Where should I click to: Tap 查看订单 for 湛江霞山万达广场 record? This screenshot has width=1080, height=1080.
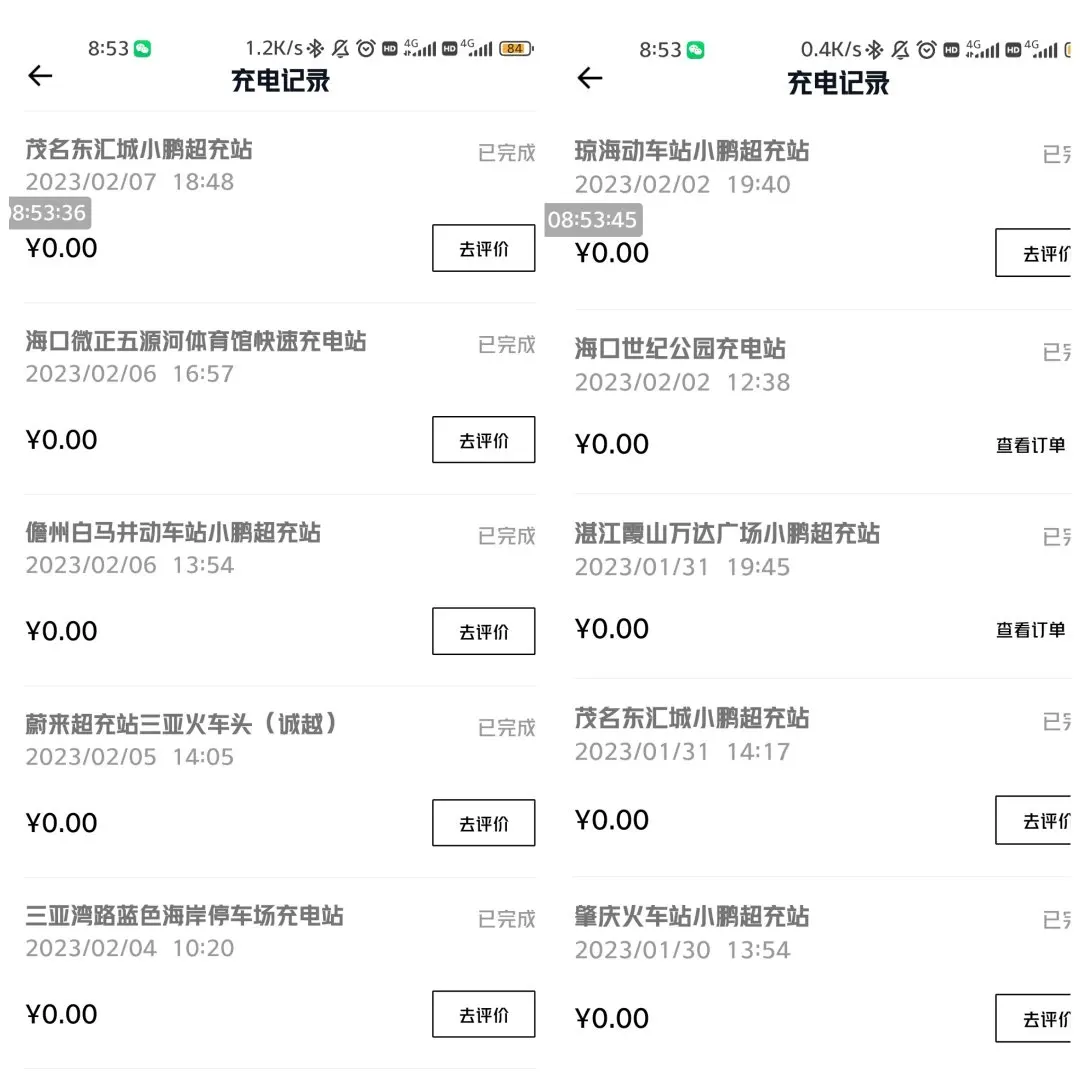click(x=1030, y=630)
